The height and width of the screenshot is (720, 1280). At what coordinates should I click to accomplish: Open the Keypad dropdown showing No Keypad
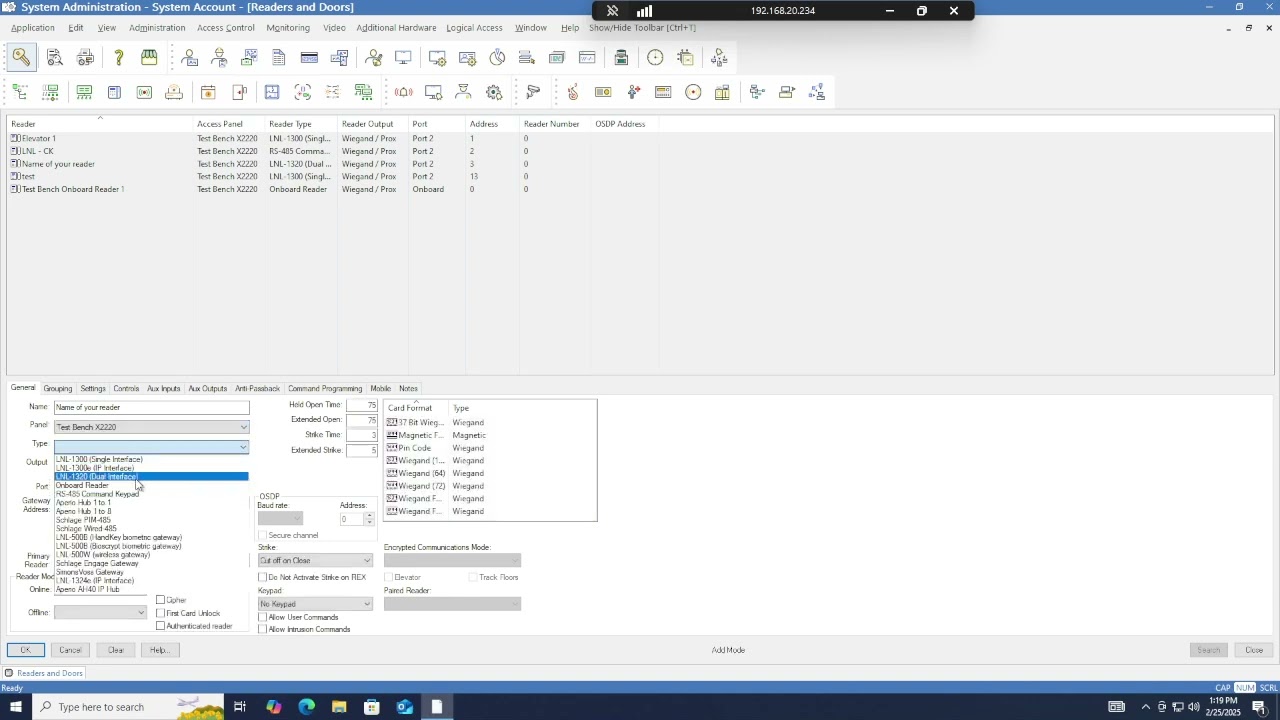coord(315,604)
